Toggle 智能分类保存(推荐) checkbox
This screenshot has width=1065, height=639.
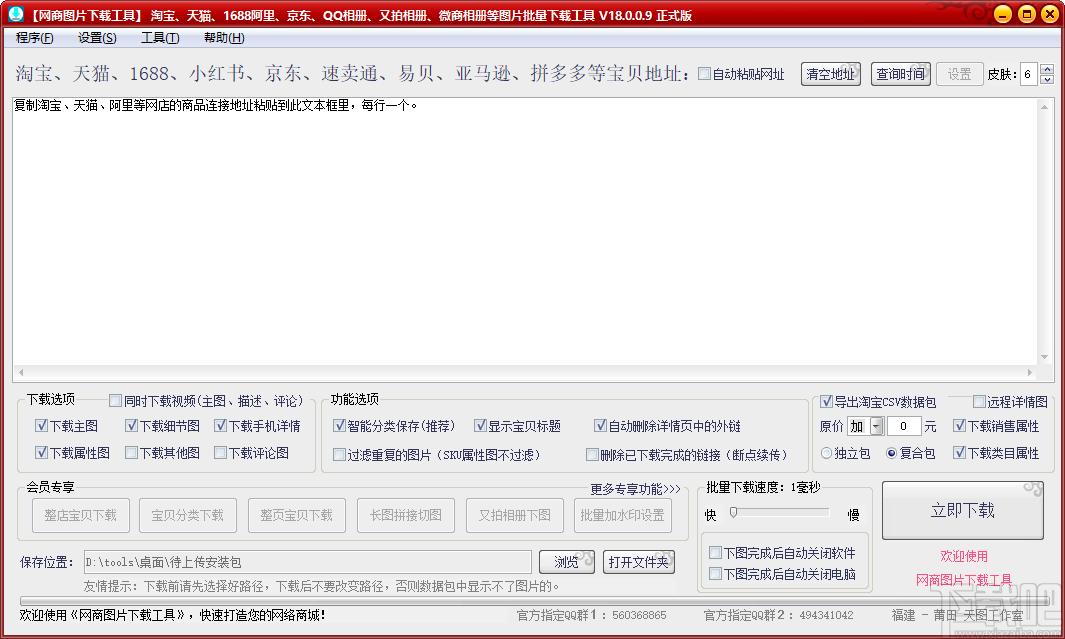[340, 426]
